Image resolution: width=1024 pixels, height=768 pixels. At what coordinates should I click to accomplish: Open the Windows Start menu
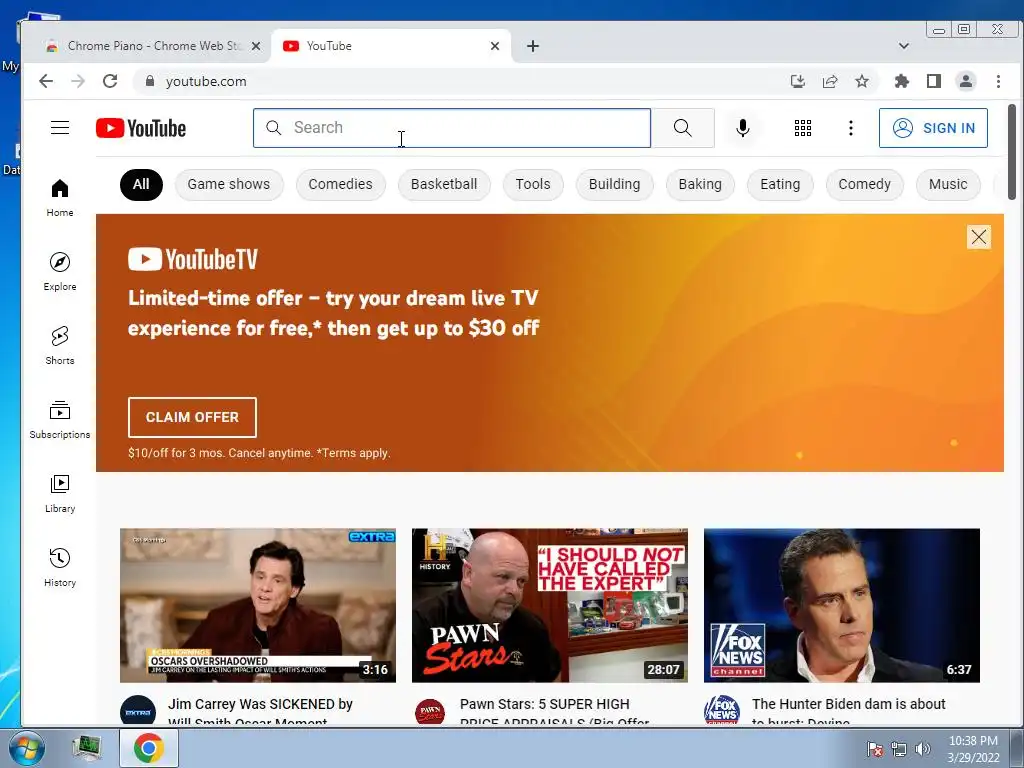click(x=25, y=748)
